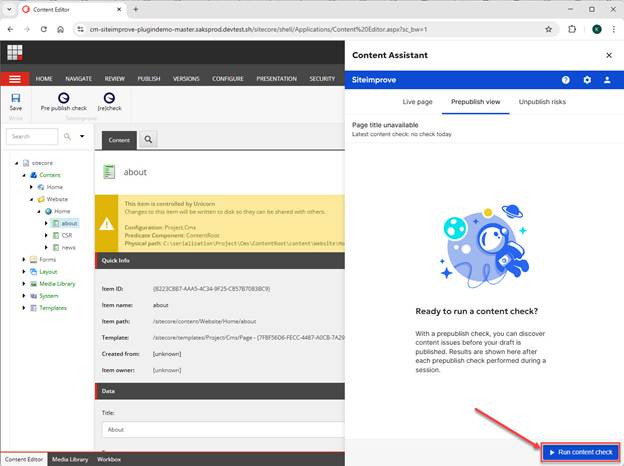Reload the page with the refresh icon
Viewport: 624px width, 466px height.
click(44, 29)
